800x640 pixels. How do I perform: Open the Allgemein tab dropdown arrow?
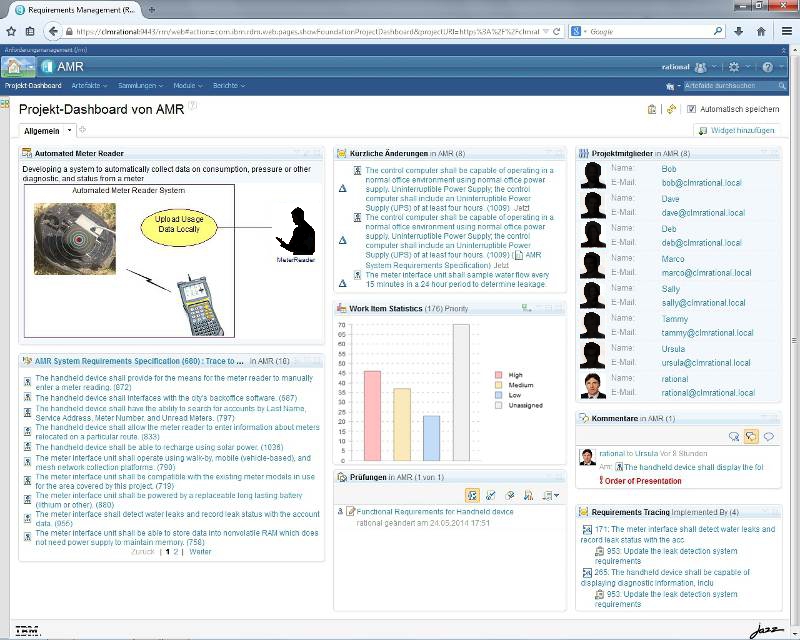pyautogui.click(x=69, y=130)
